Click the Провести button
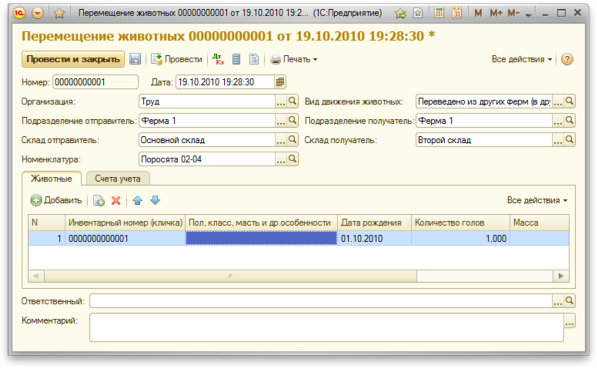597x368 pixels. 177,59
